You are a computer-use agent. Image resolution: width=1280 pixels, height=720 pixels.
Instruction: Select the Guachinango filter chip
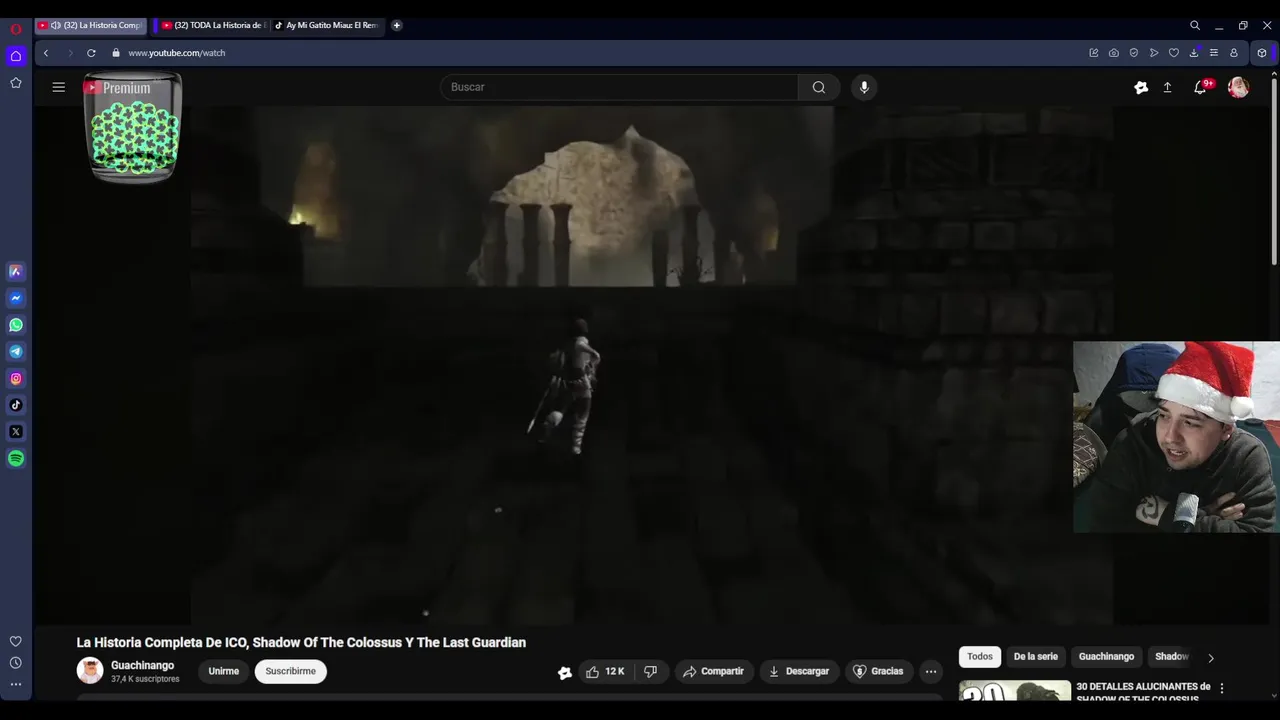1106,657
